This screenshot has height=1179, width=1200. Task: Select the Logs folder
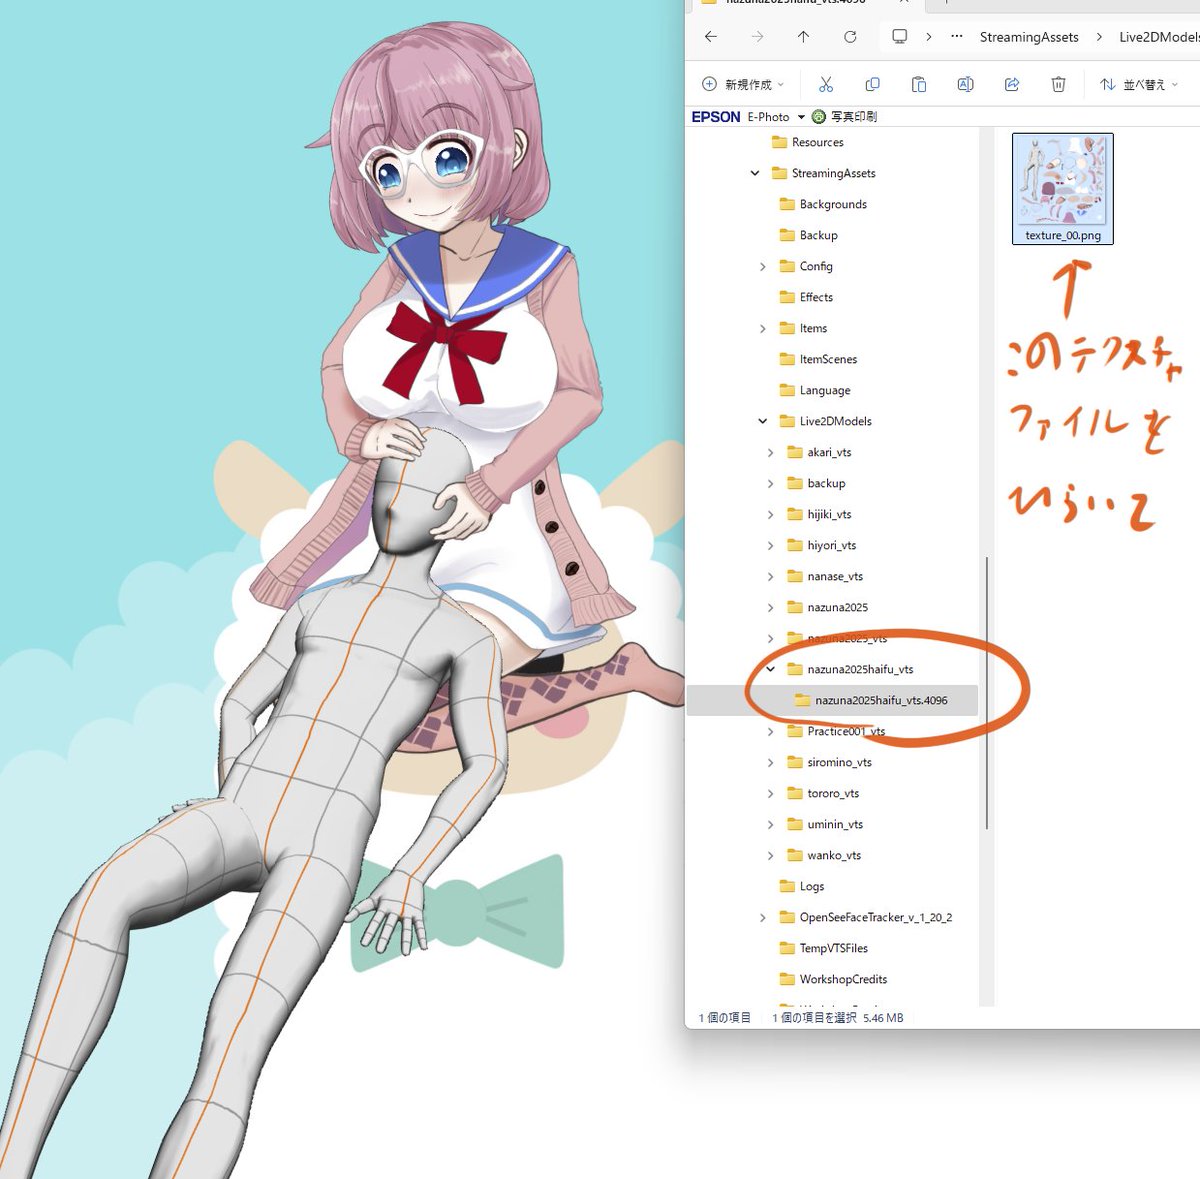pyautogui.click(x=802, y=886)
